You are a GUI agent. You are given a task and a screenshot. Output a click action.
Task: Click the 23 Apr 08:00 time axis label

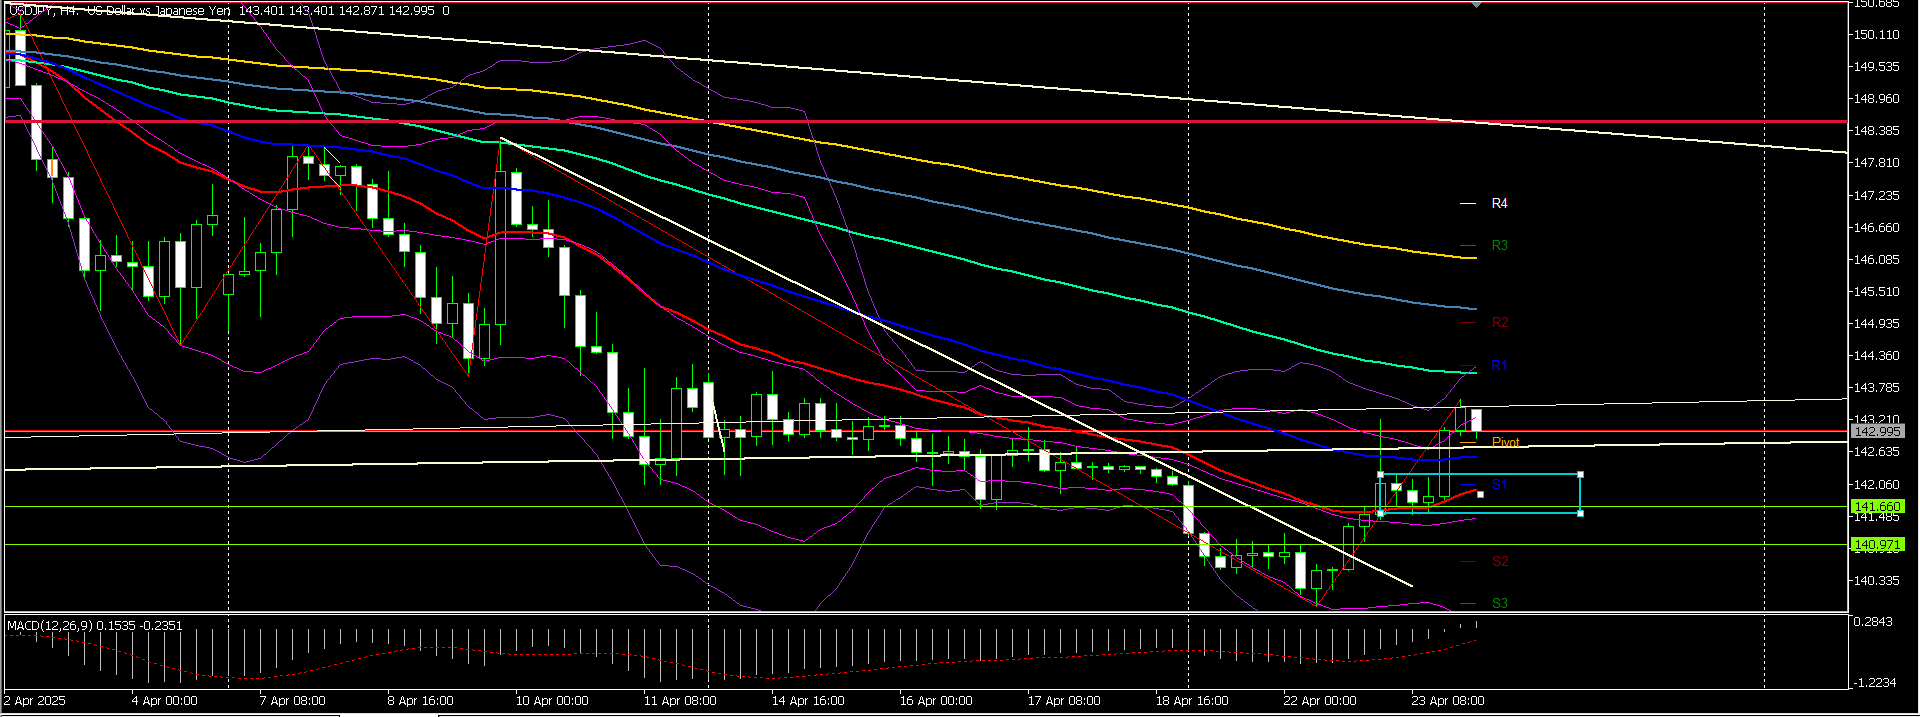pyautogui.click(x=1447, y=701)
